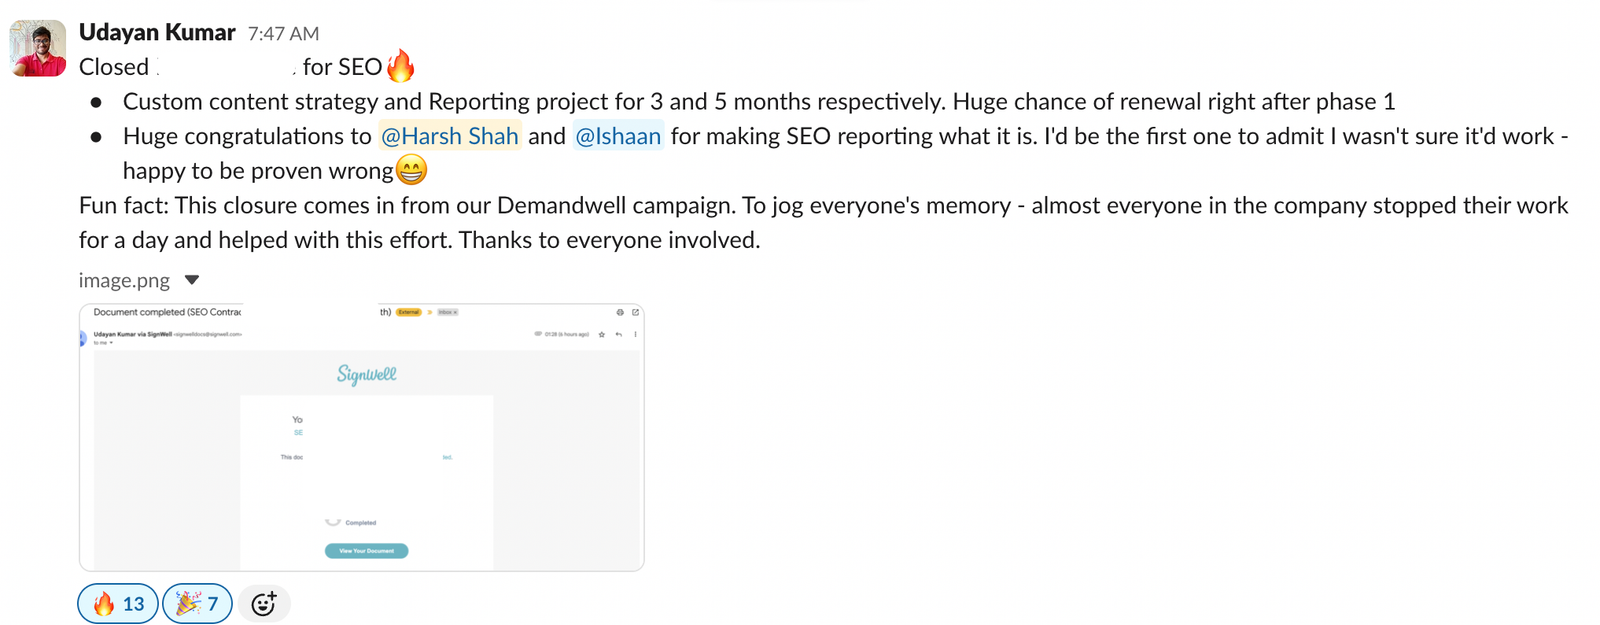The image size is (1600, 625).
Task: Click the print icon in the email screenshot
Action: coord(620,313)
